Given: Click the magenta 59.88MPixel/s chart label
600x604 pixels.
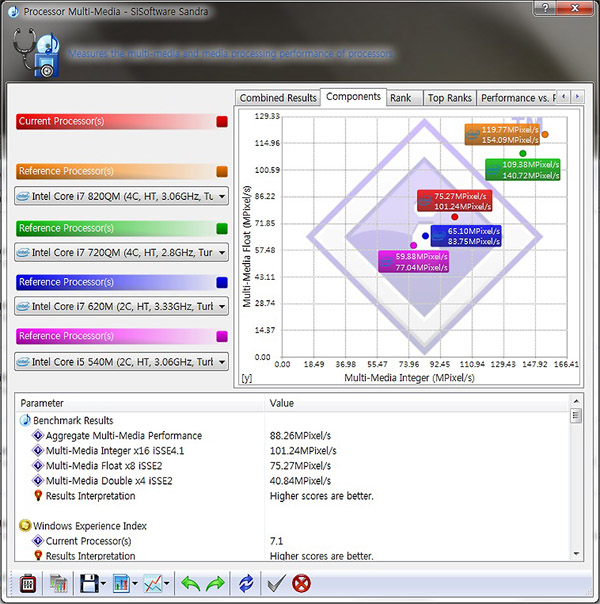Looking at the screenshot, I should 413,262.
